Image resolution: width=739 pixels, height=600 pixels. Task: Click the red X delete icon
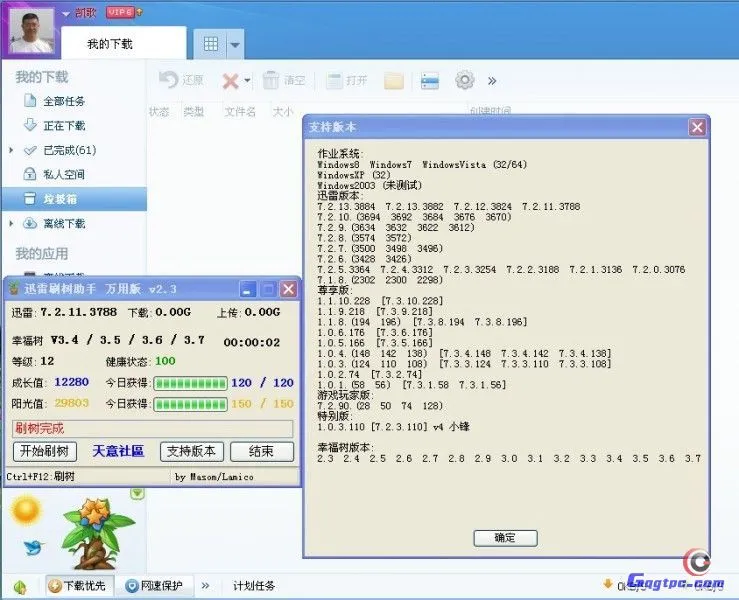[230, 81]
